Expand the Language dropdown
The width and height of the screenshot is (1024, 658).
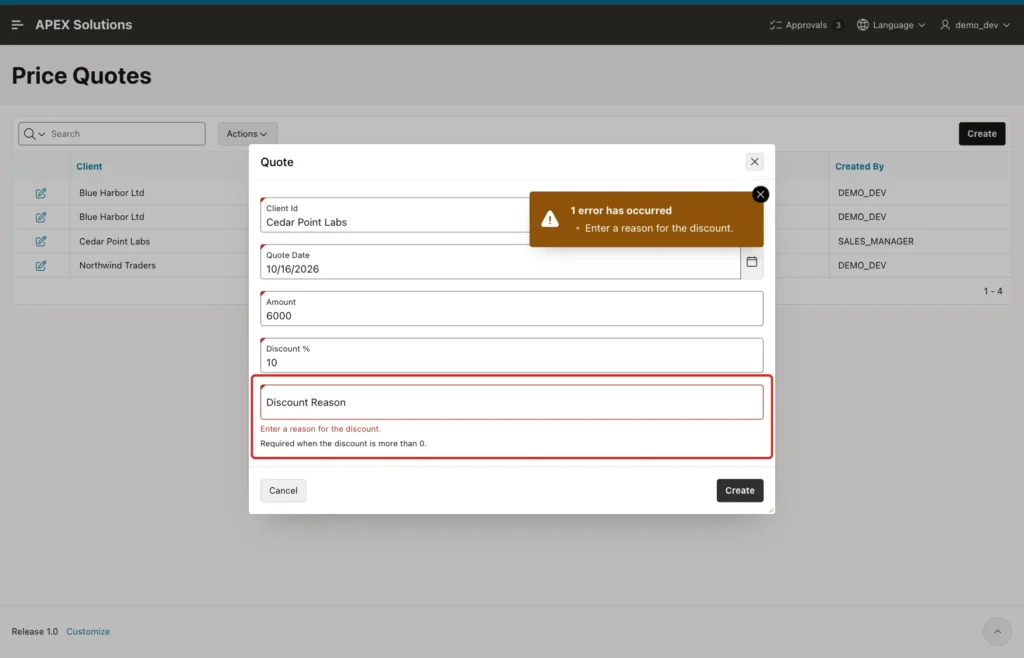pos(891,25)
